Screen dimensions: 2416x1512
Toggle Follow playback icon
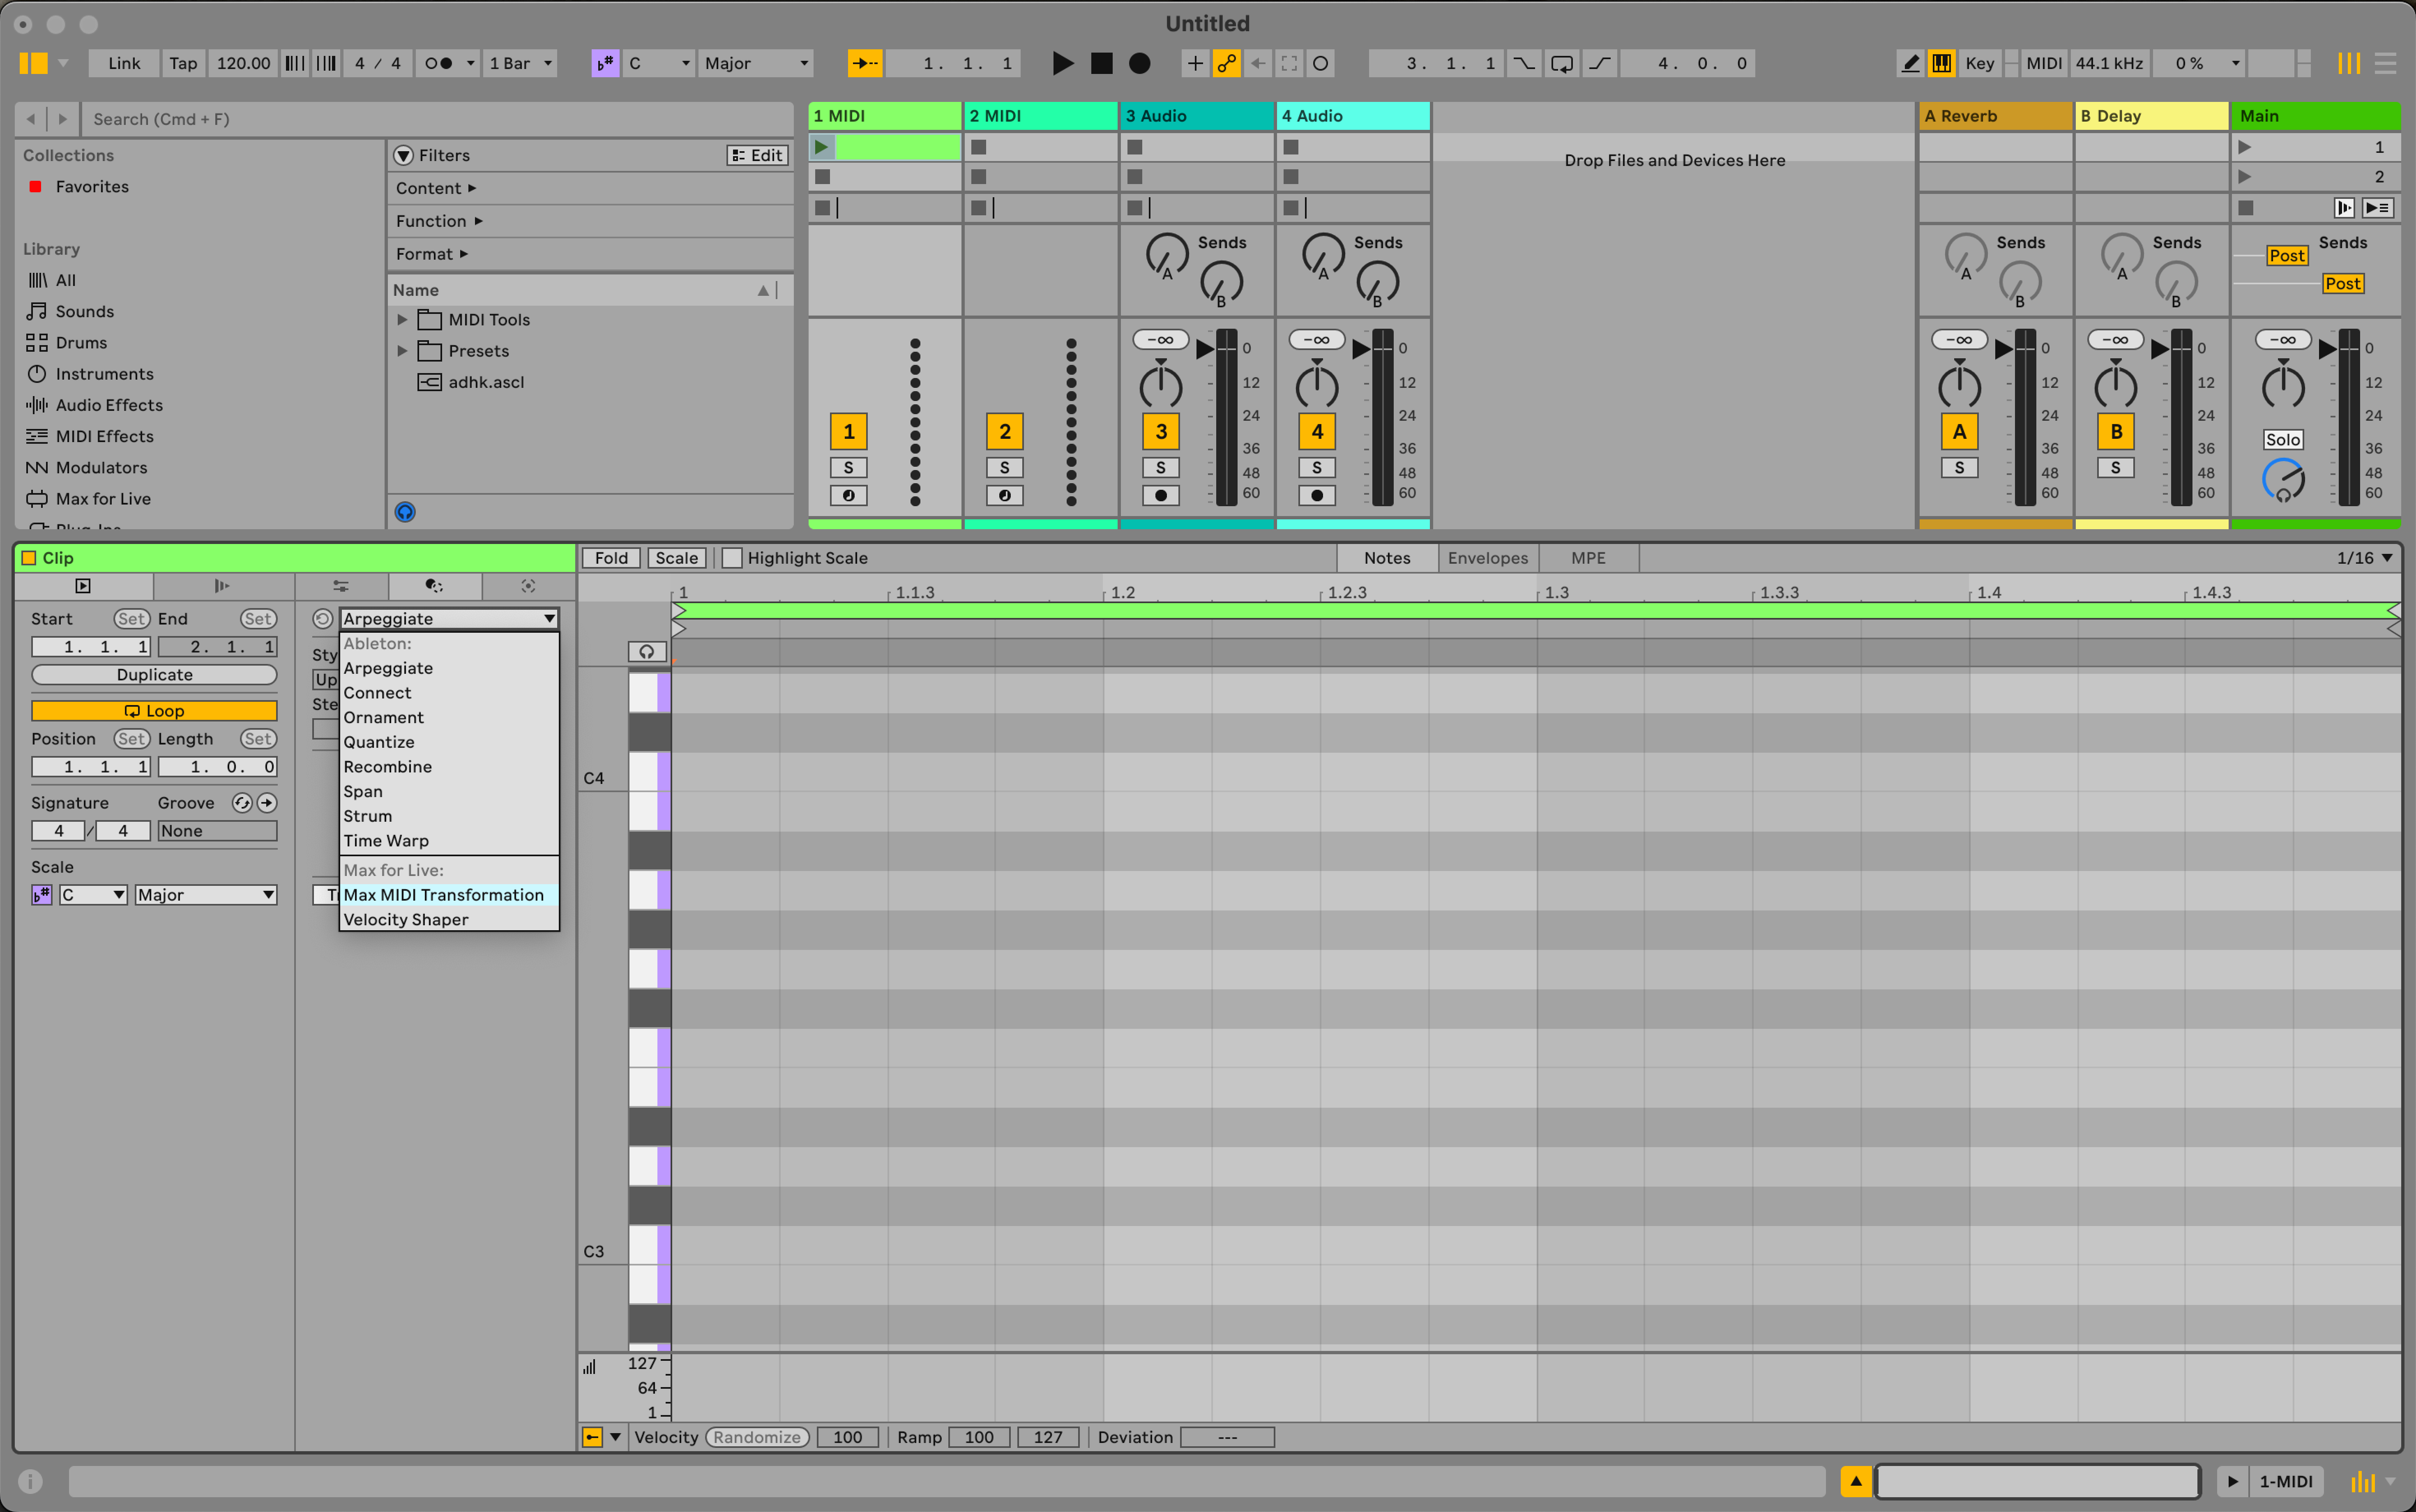point(865,63)
